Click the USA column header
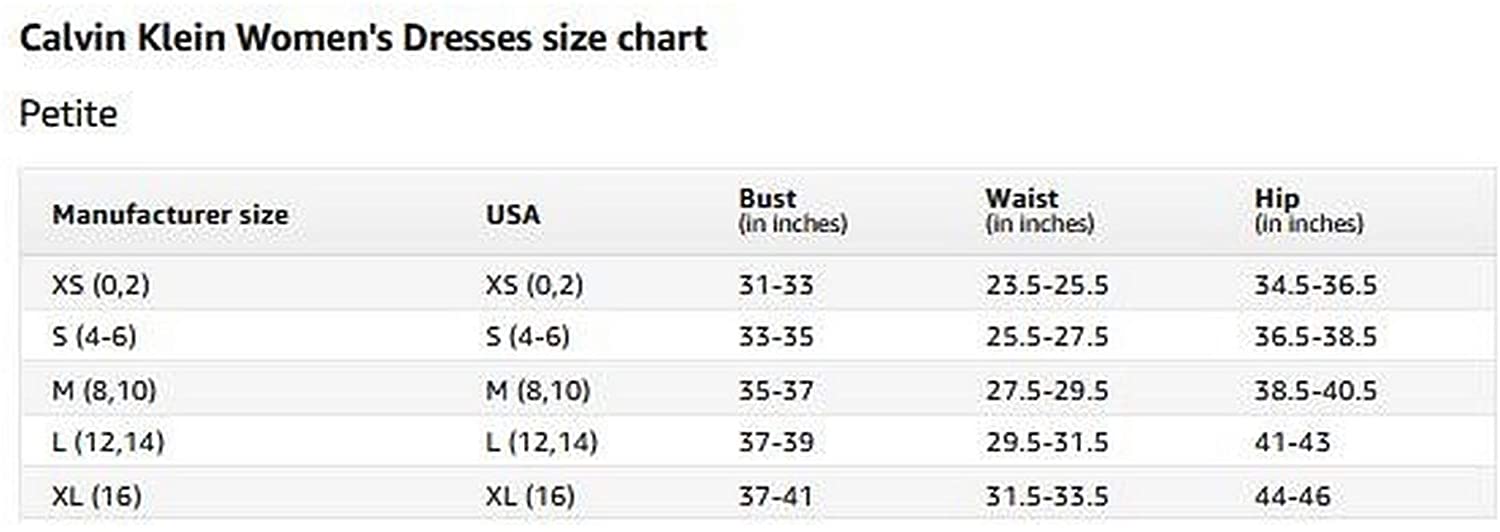Screen dimensions: 1500x532 512,215
